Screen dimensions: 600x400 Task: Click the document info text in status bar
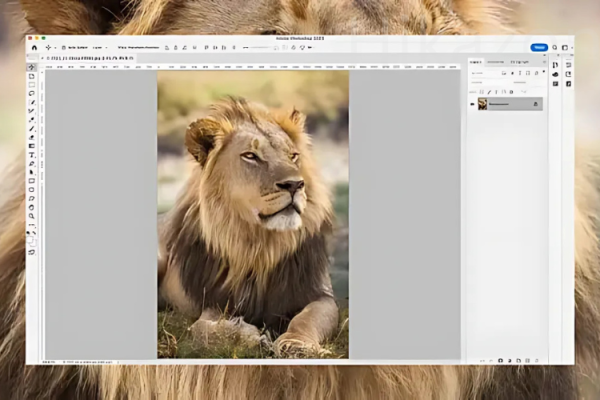click(x=89, y=361)
